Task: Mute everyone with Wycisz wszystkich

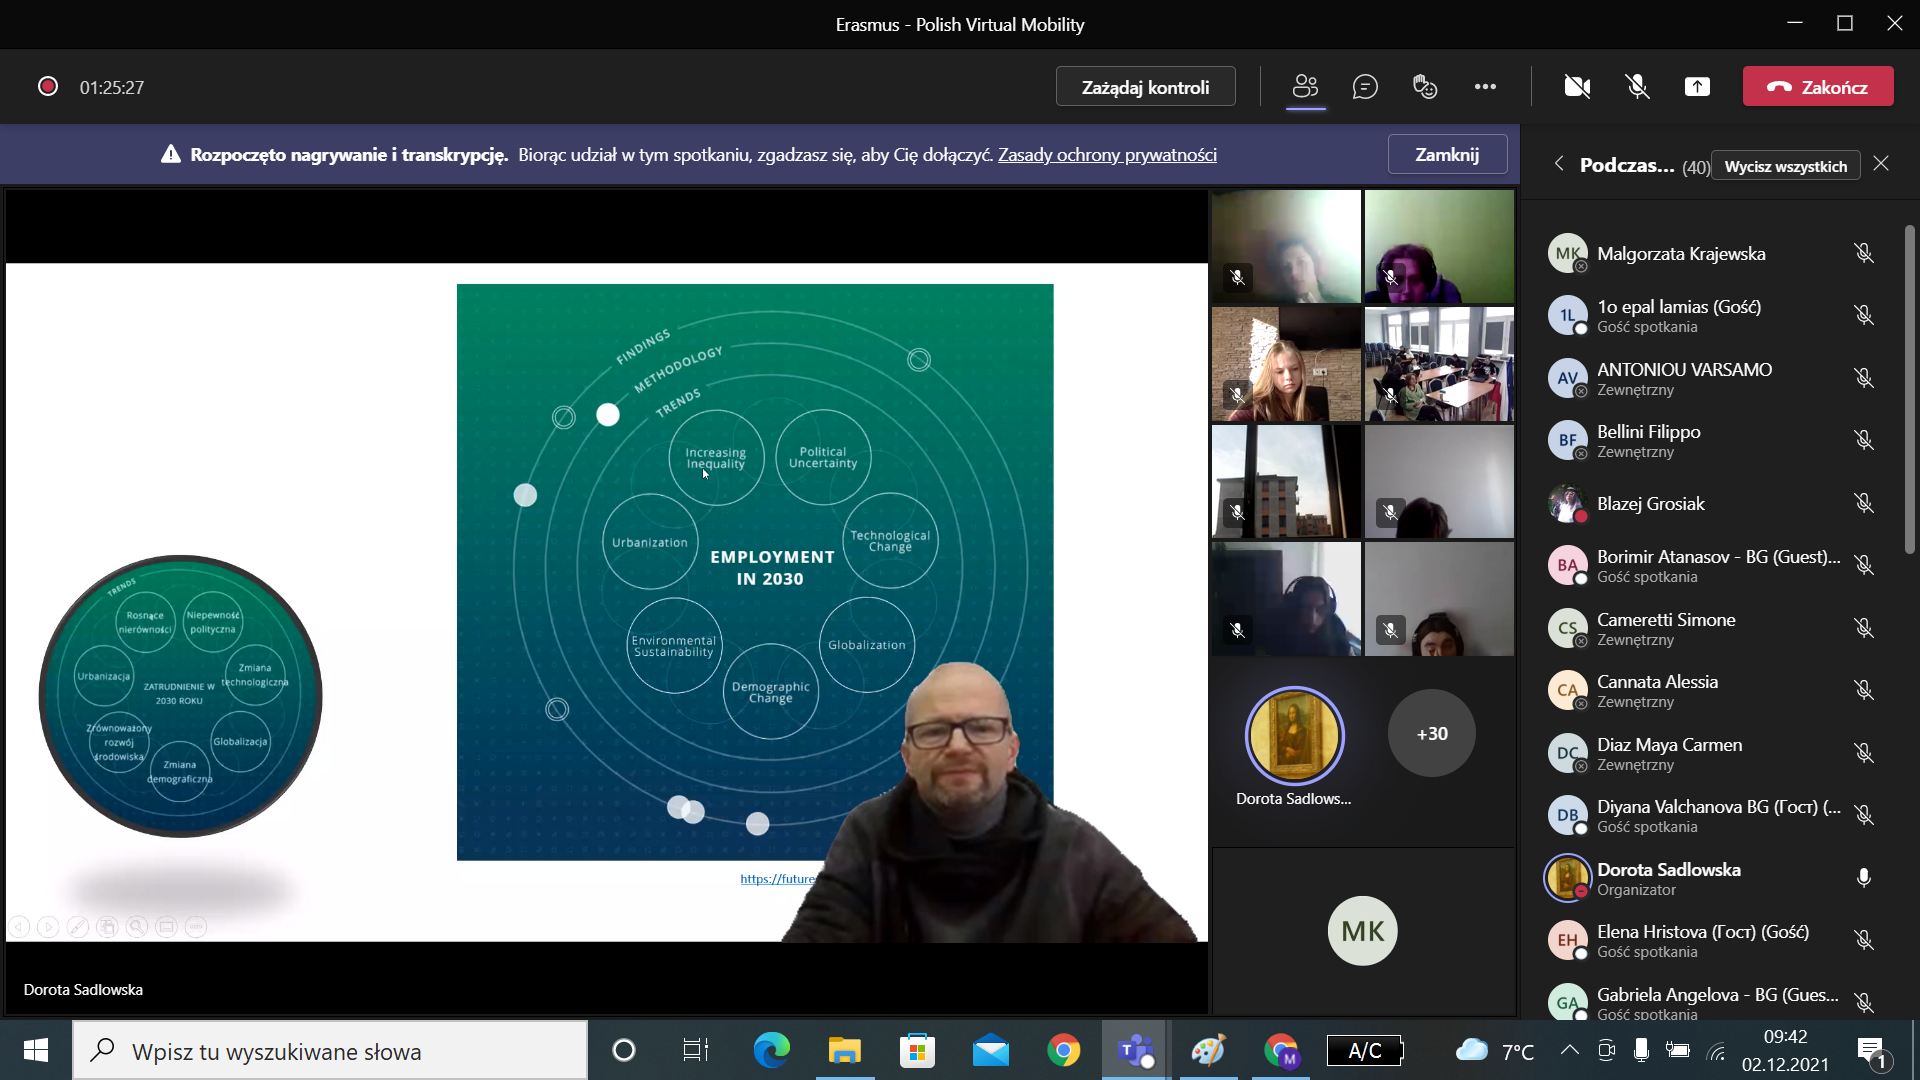Action: (1785, 166)
